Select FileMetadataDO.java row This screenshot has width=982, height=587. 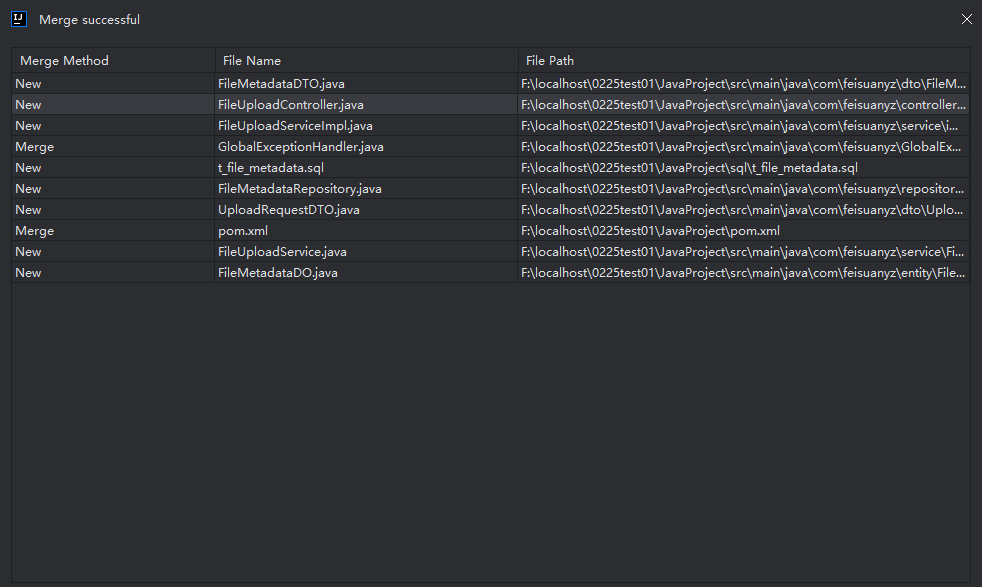[277, 273]
